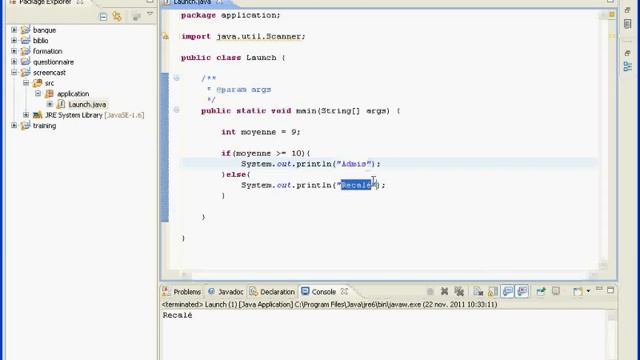Viewport: 640px width, 360px height.
Task: Remove the launch from console
Action: click(444, 291)
